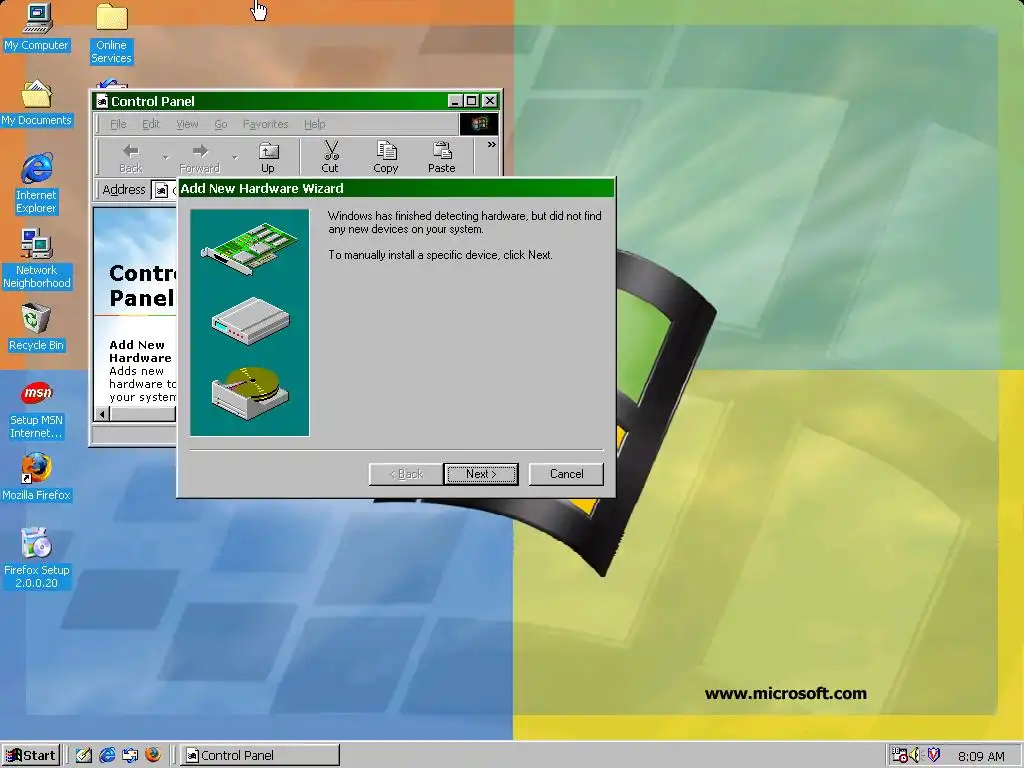The image size is (1024, 768).
Task: Open the View menu in Control Panel
Action: pos(187,124)
